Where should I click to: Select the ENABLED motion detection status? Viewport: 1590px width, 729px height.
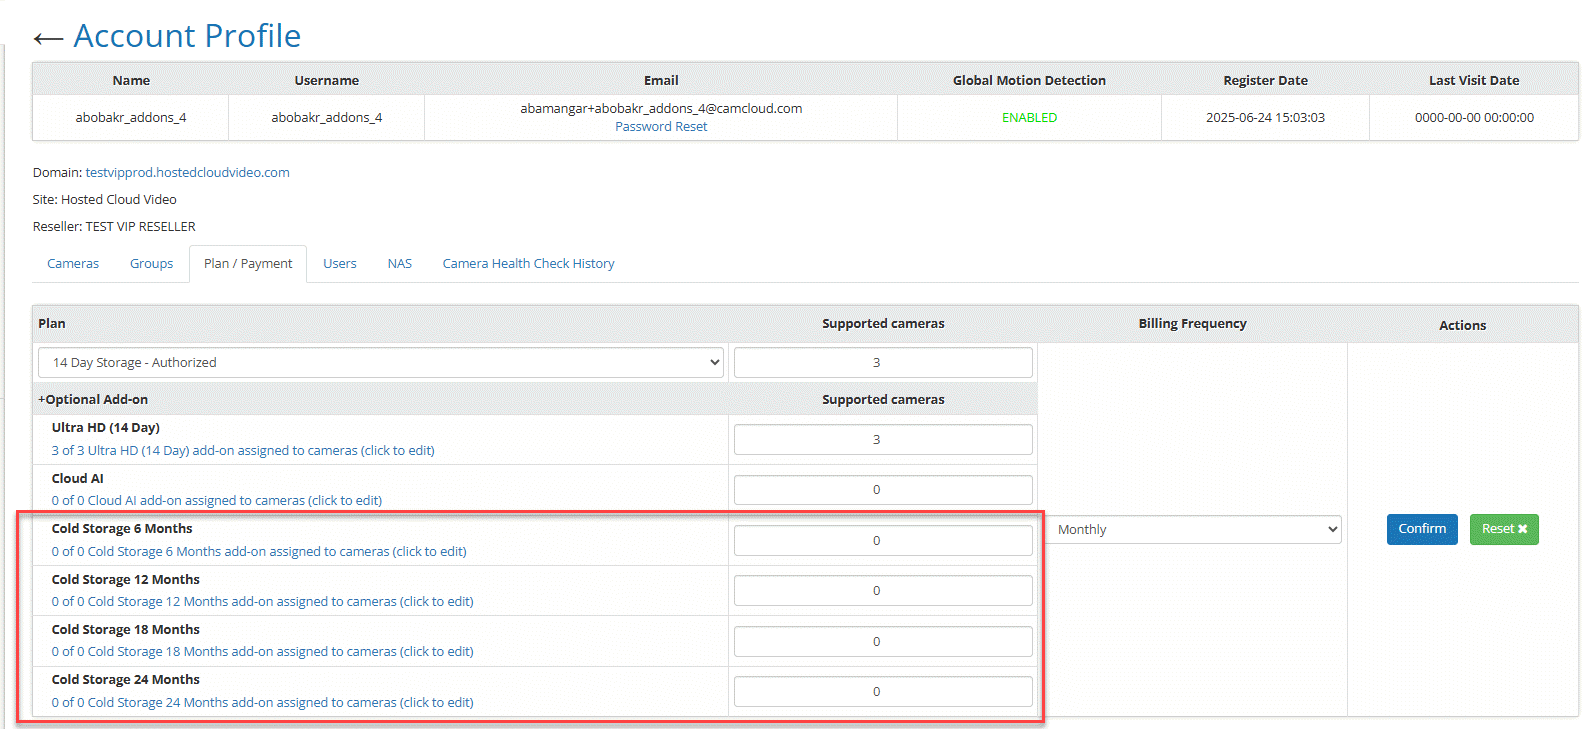pyautogui.click(x=1029, y=118)
